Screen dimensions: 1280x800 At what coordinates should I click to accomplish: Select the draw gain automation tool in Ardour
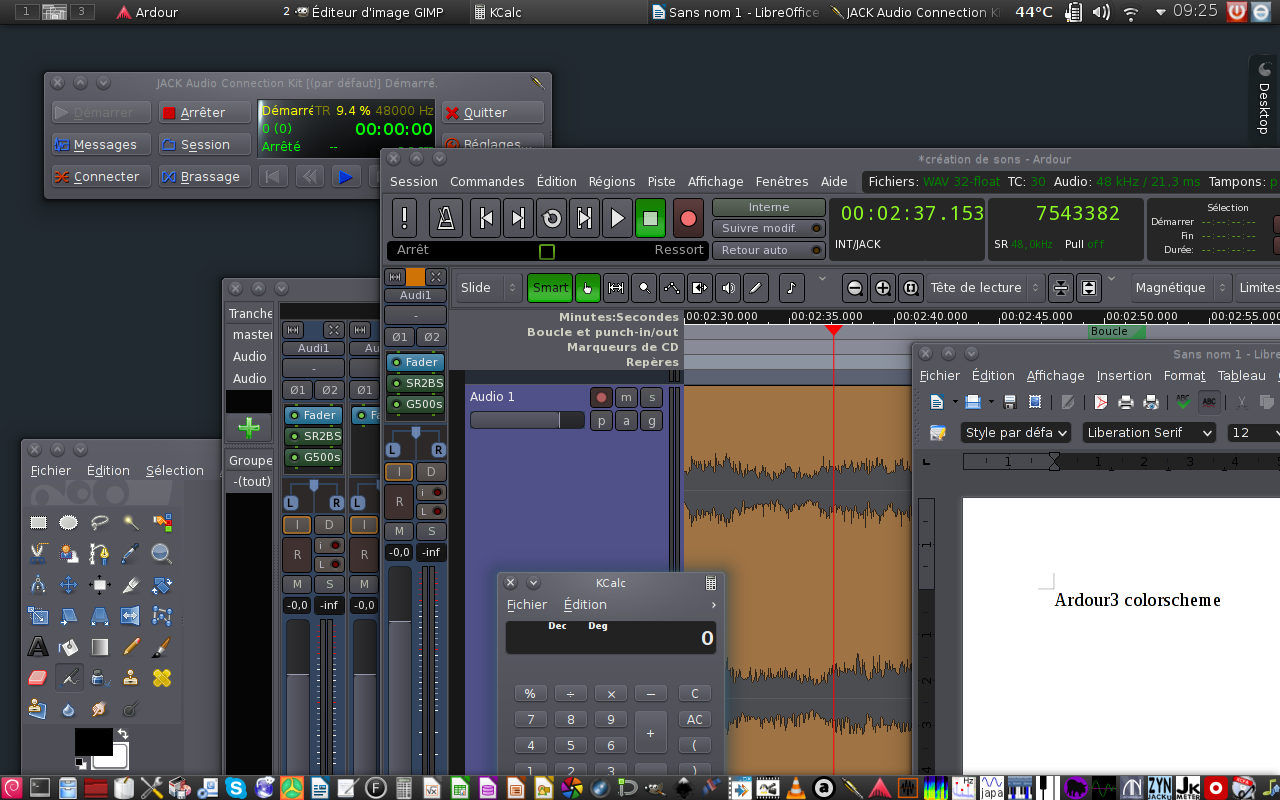(x=672, y=288)
